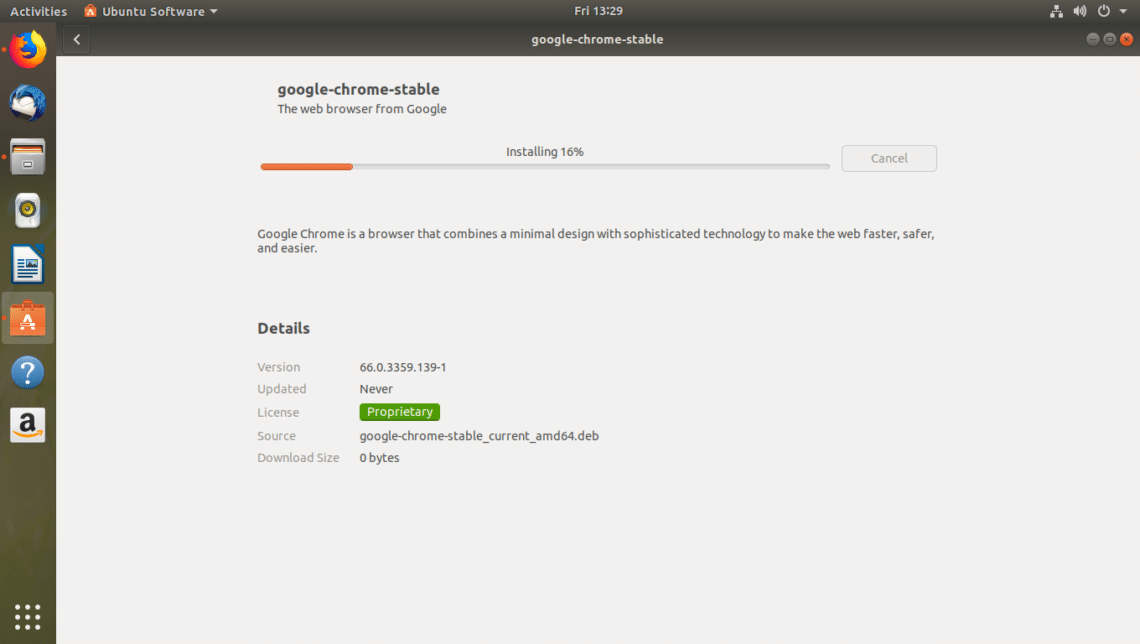This screenshot has height=644, width=1140.
Task: Close the Ubuntu Software window
Action: click(1126, 39)
